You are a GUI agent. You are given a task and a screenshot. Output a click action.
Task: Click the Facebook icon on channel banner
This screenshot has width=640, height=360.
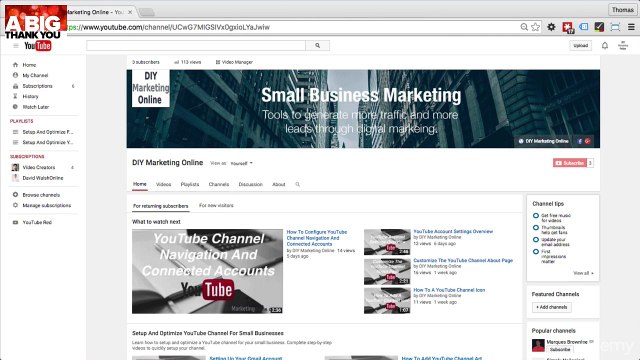click(x=580, y=141)
